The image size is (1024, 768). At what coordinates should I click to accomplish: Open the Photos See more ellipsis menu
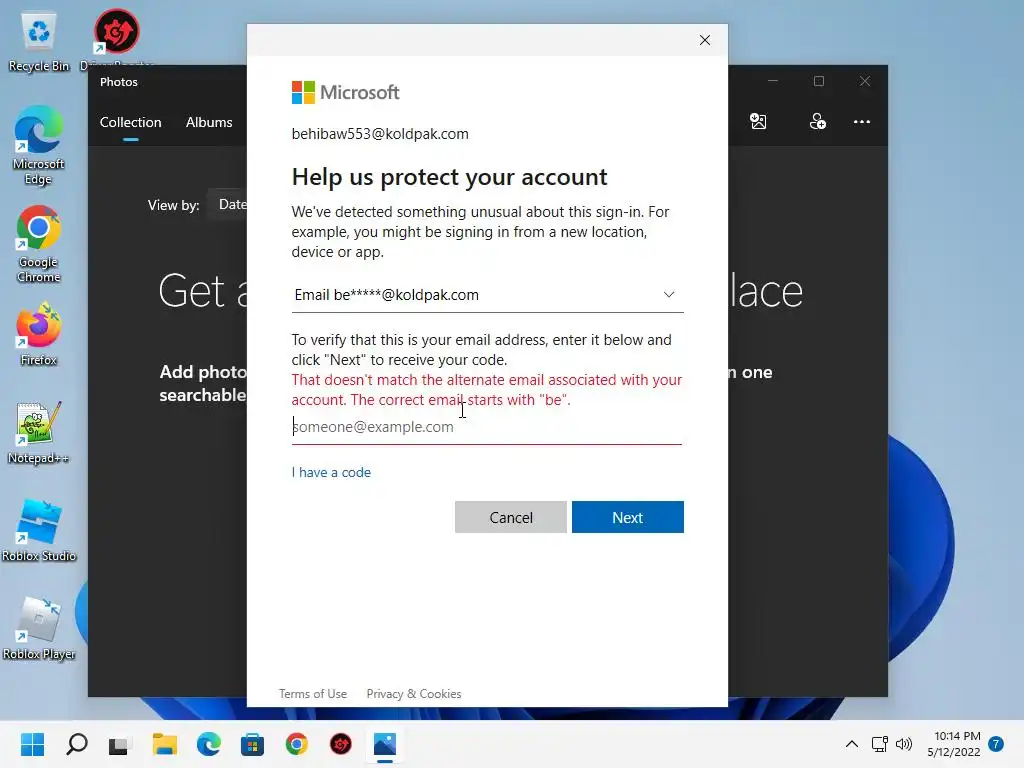coord(862,121)
